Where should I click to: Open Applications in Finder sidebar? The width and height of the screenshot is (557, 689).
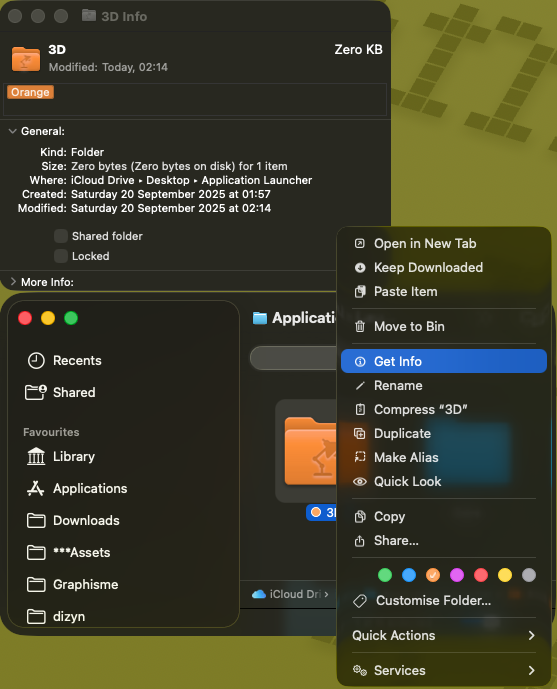click(123, 488)
